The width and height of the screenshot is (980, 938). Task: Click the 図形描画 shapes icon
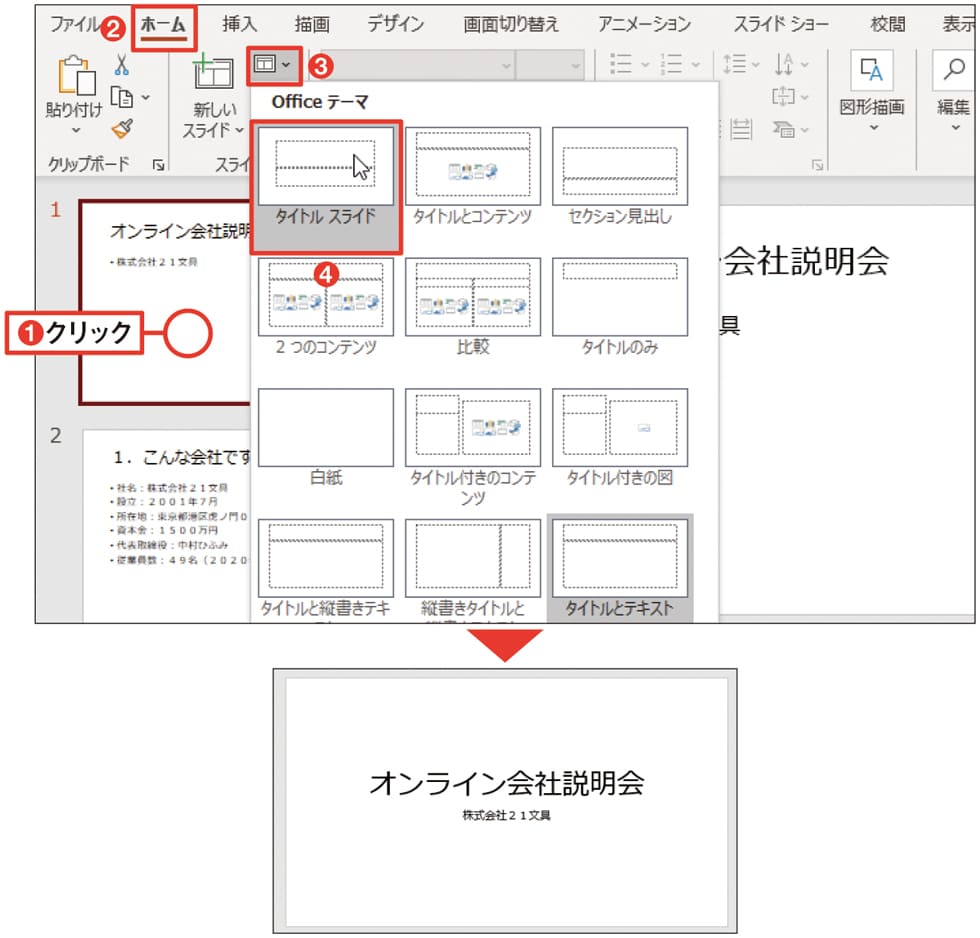[x=871, y=71]
